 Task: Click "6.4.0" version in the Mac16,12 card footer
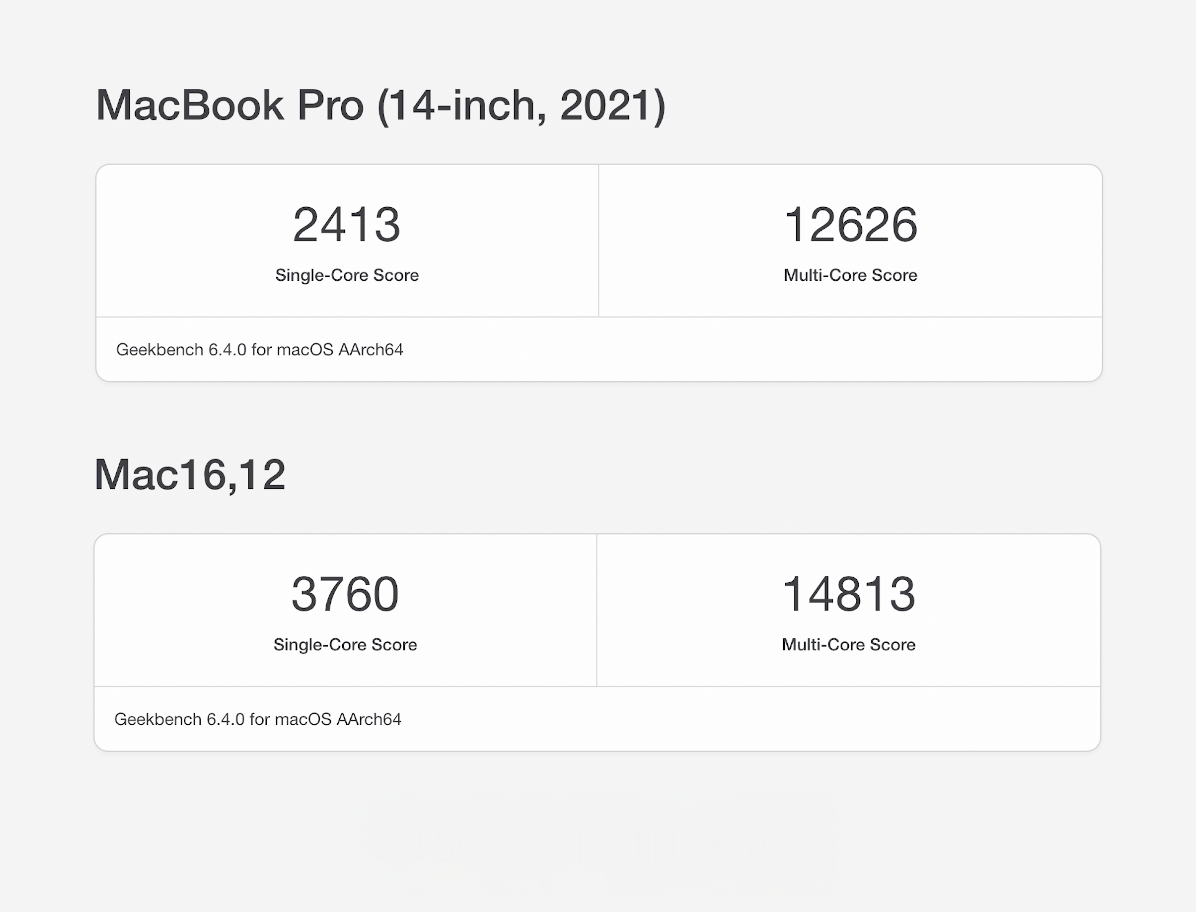[x=226, y=719]
